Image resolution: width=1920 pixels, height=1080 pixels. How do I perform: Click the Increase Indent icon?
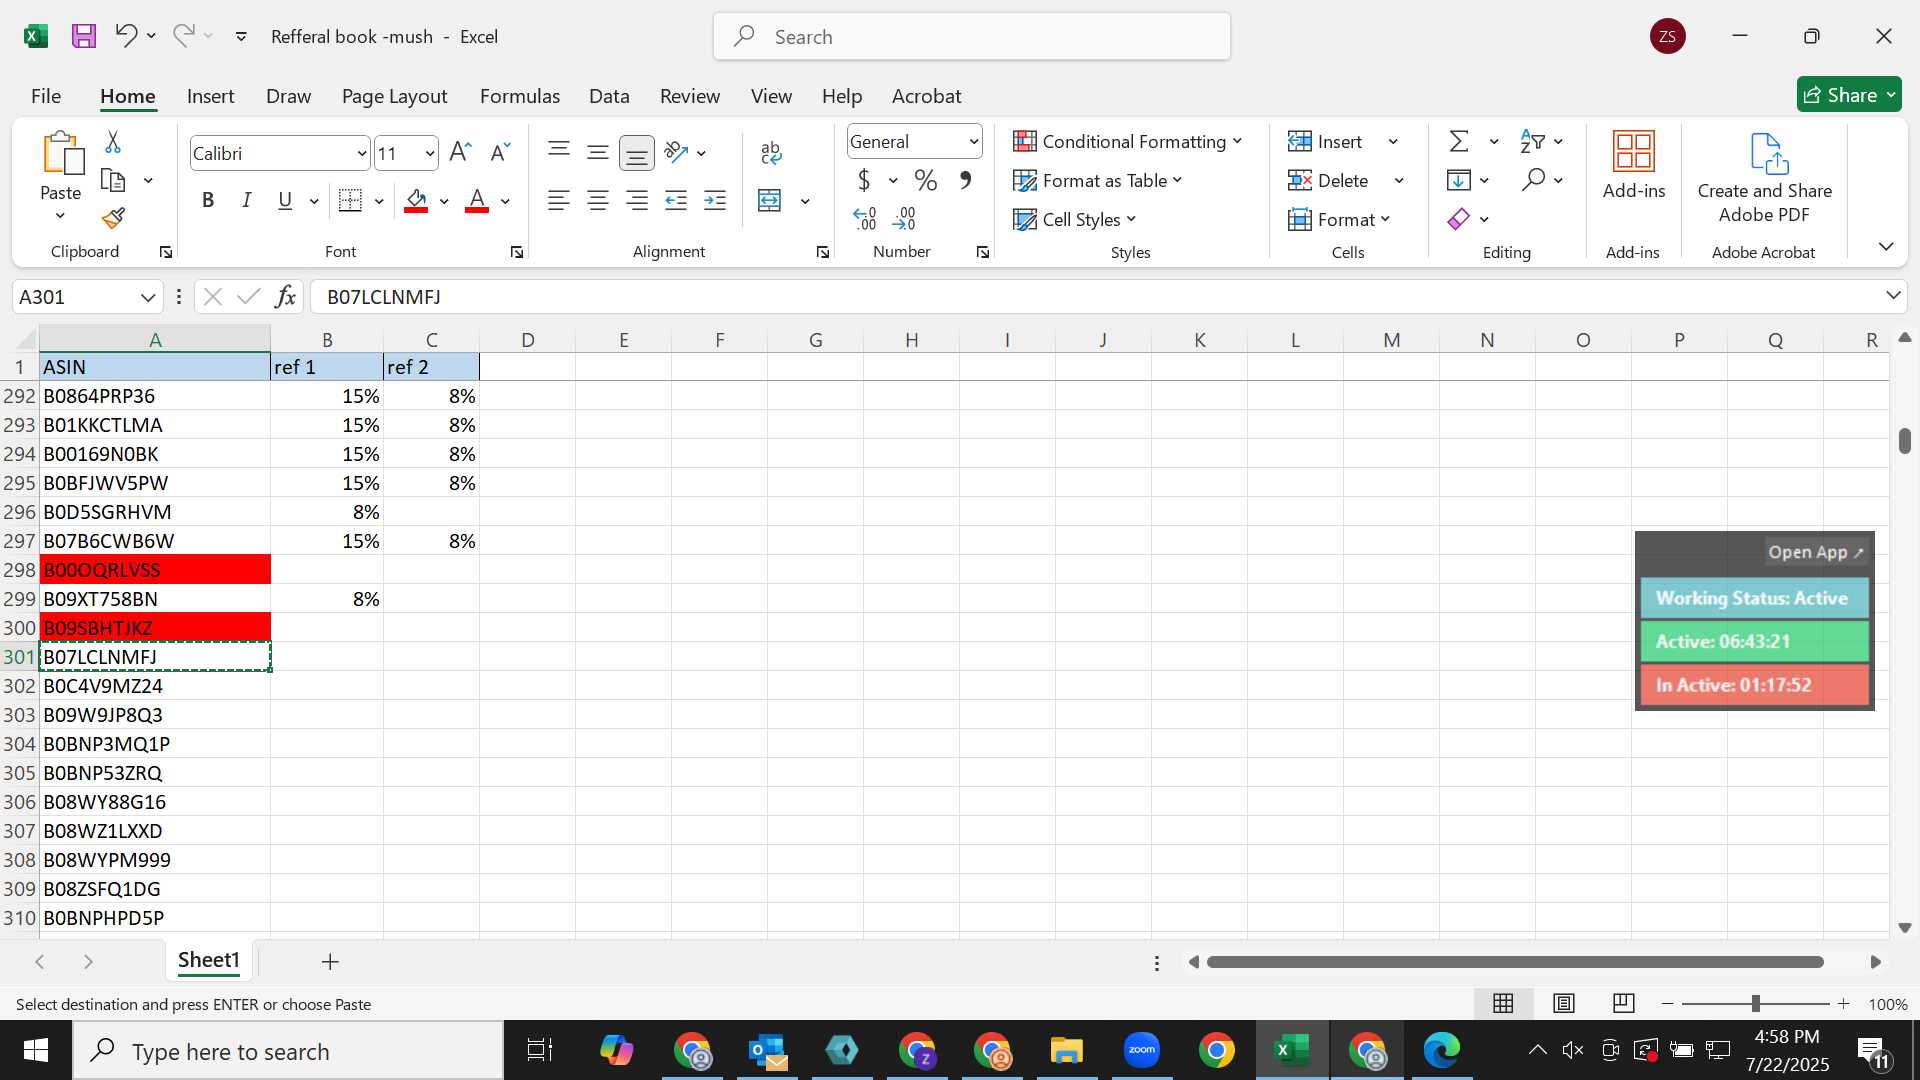715,201
